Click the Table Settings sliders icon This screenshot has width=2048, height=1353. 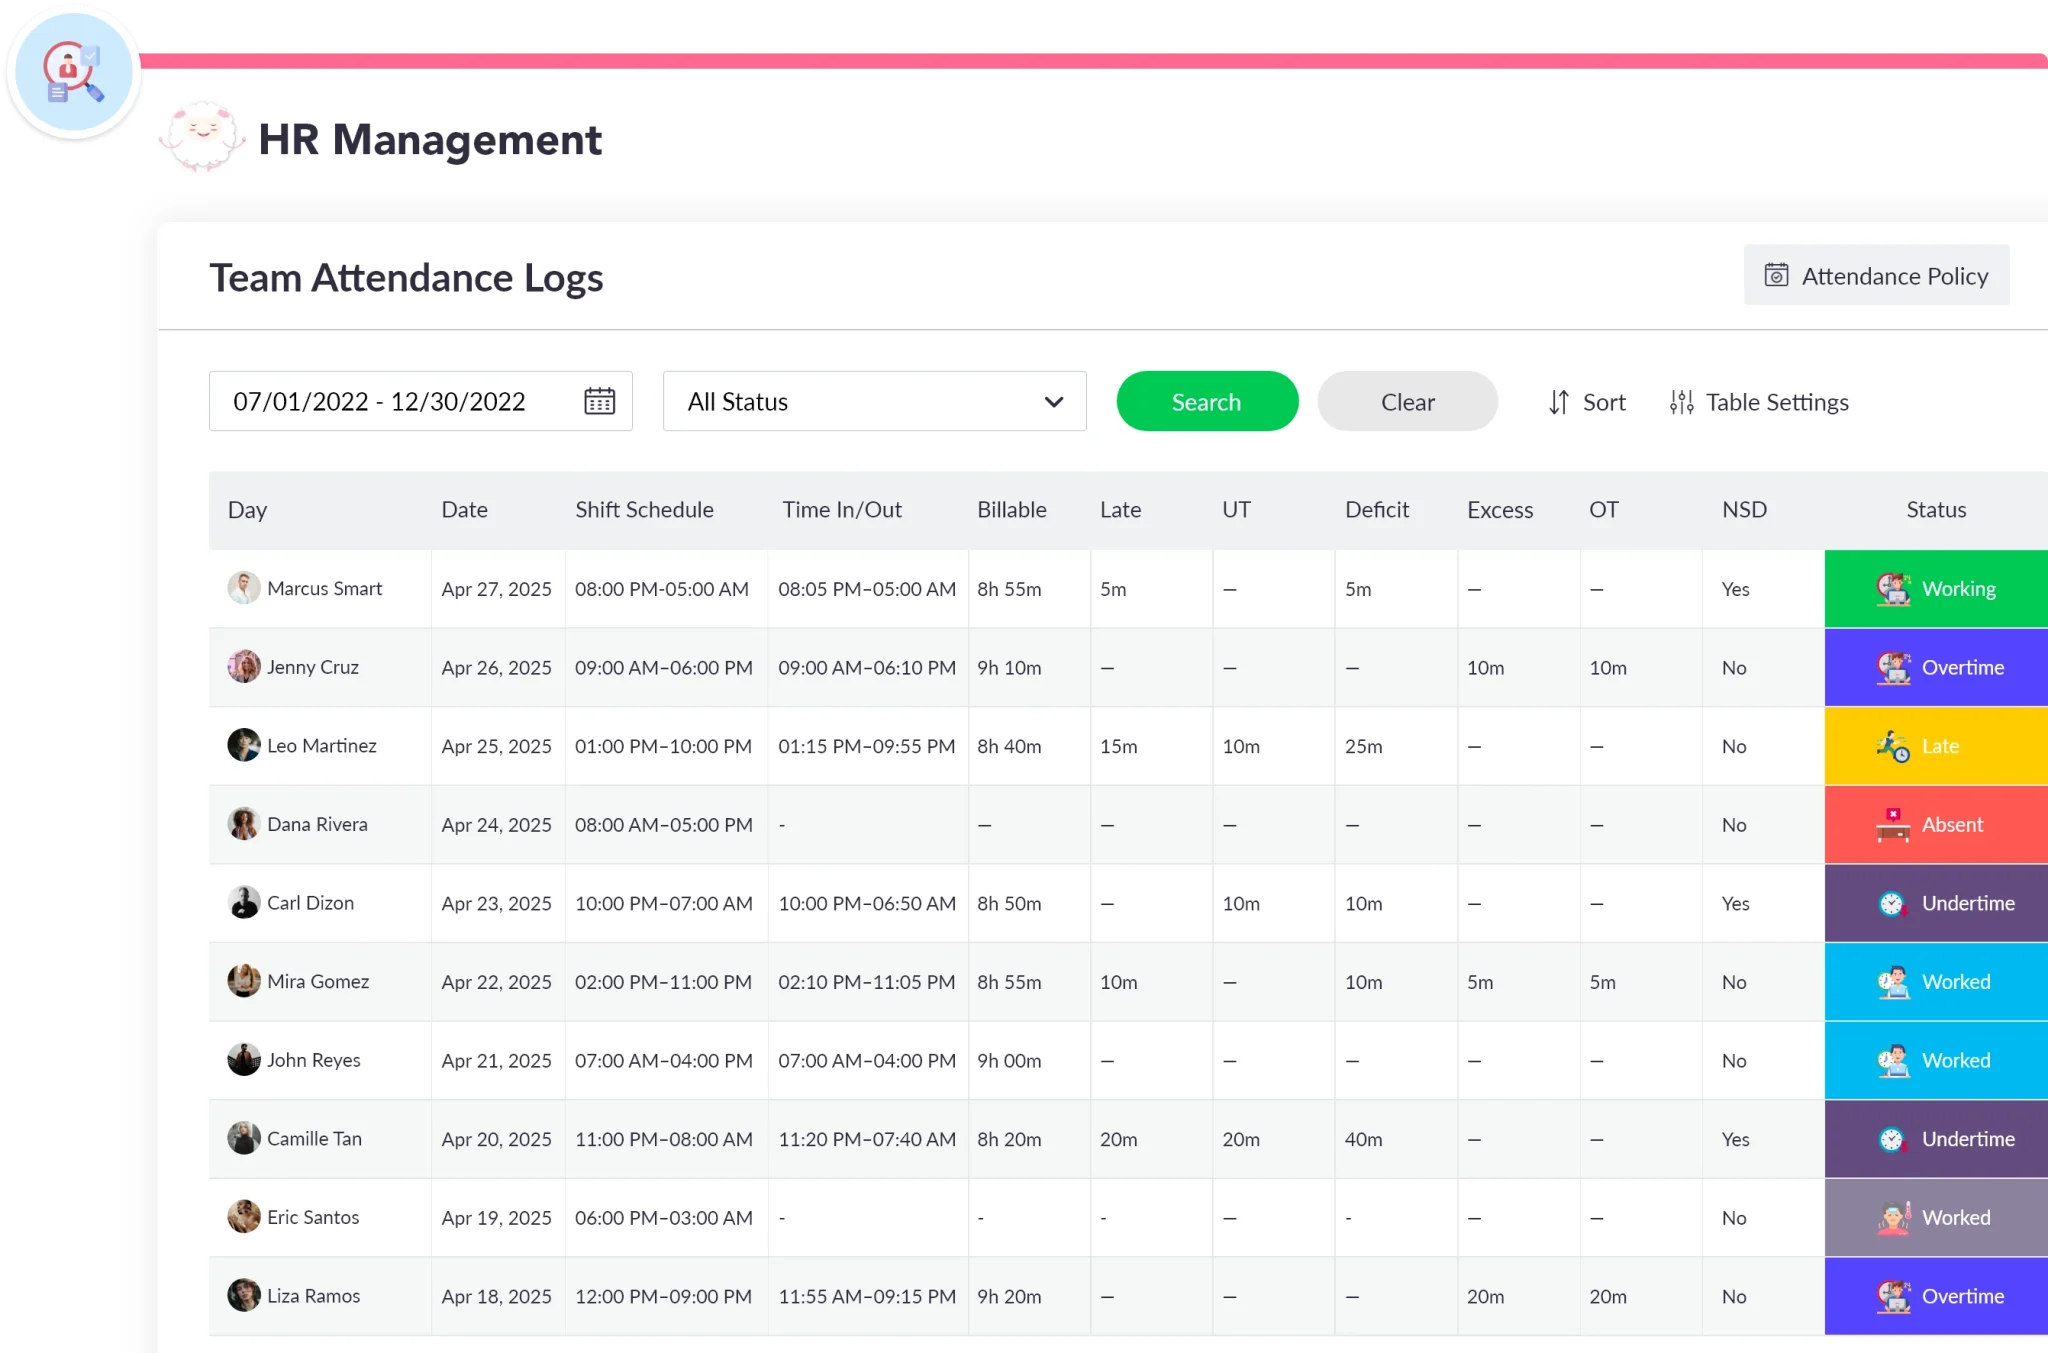tap(1681, 402)
